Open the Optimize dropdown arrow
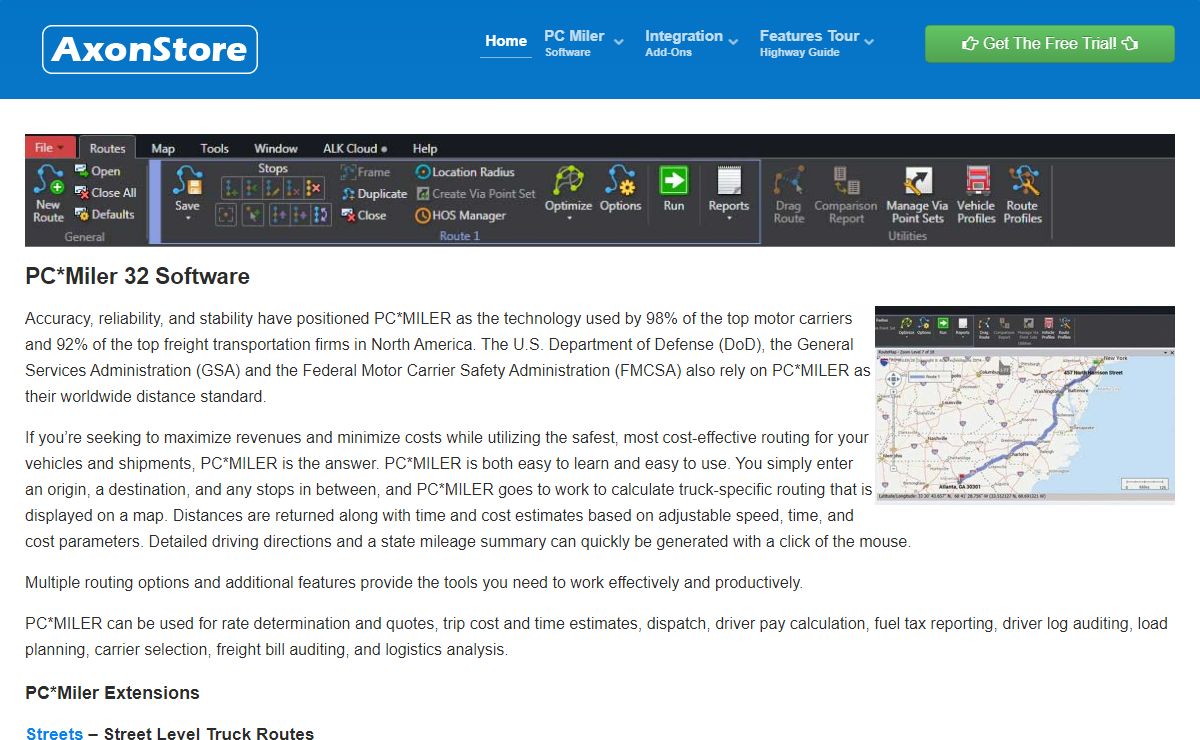The width and height of the screenshot is (1200, 740). (568, 218)
